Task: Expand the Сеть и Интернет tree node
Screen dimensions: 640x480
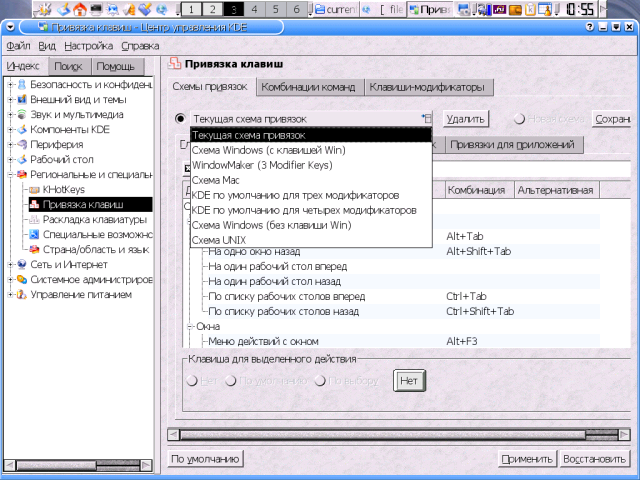Action: [x=10, y=264]
